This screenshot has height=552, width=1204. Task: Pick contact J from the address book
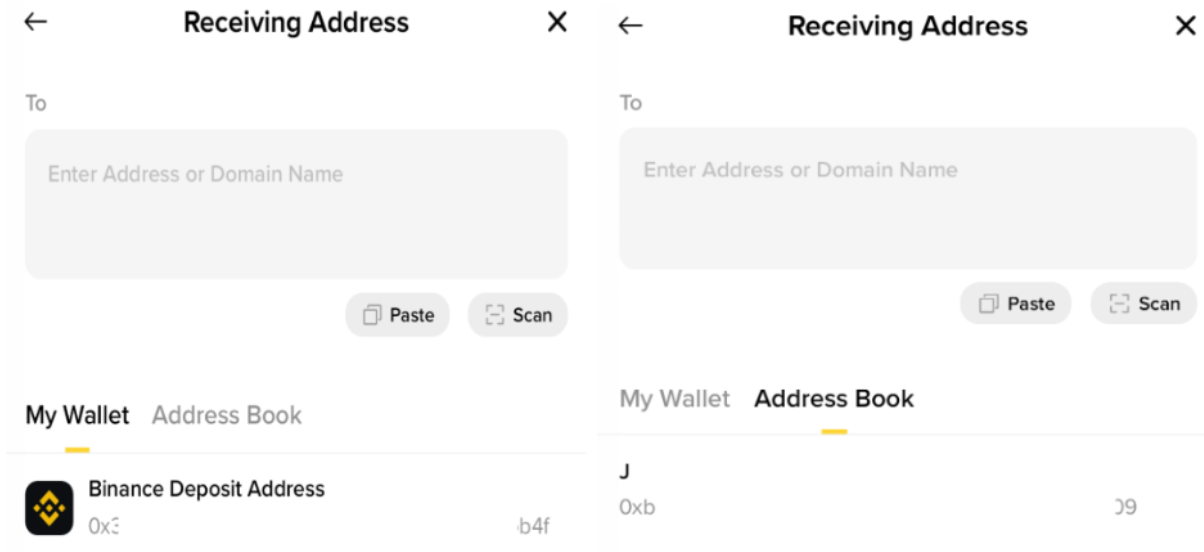[x=625, y=472]
